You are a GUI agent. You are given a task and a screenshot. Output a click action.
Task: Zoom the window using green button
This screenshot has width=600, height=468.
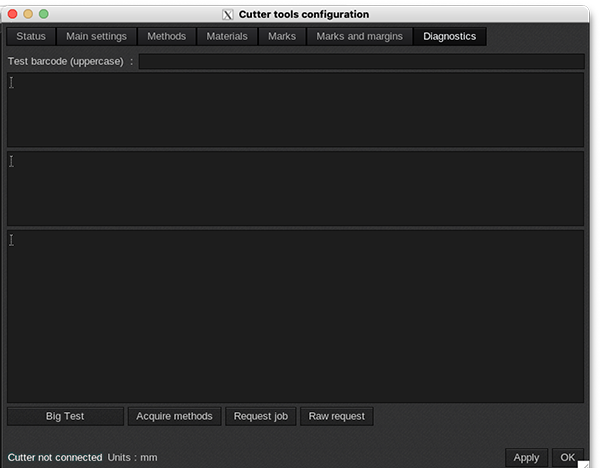click(43, 14)
